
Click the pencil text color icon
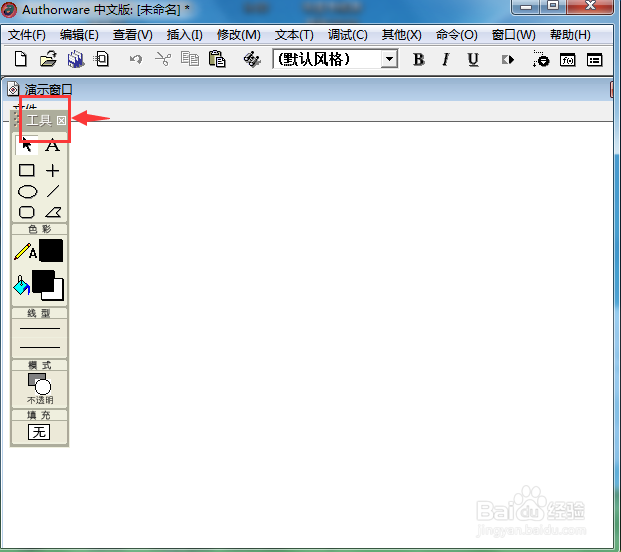pos(25,251)
